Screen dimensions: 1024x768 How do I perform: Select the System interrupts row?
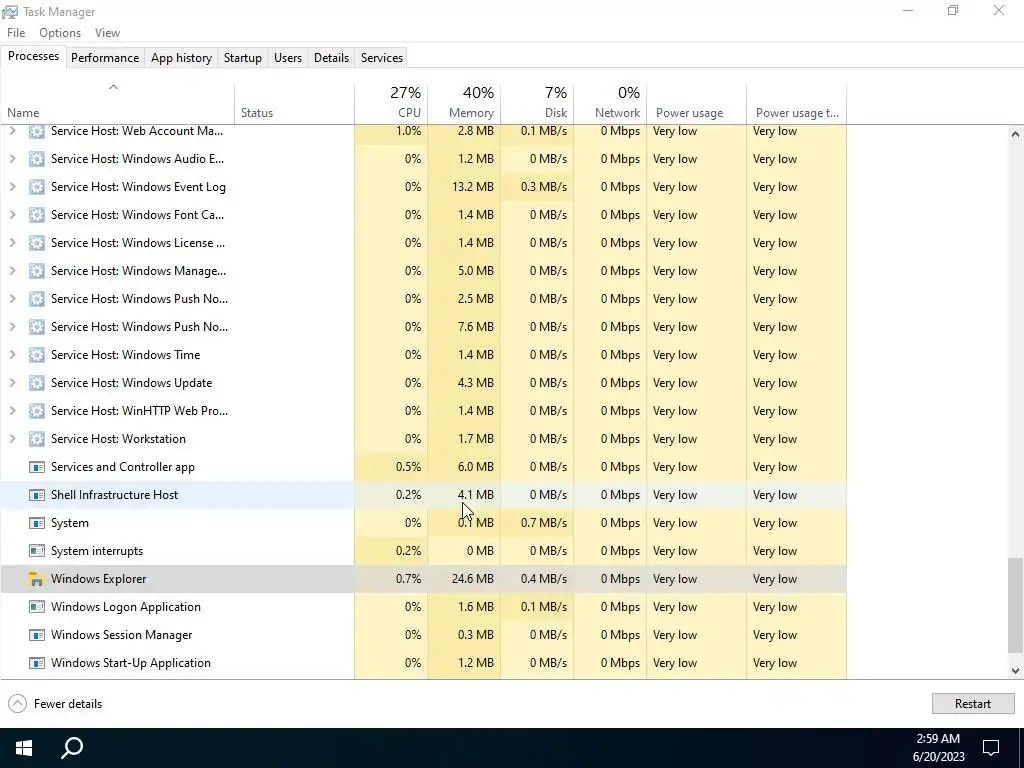click(423, 551)
